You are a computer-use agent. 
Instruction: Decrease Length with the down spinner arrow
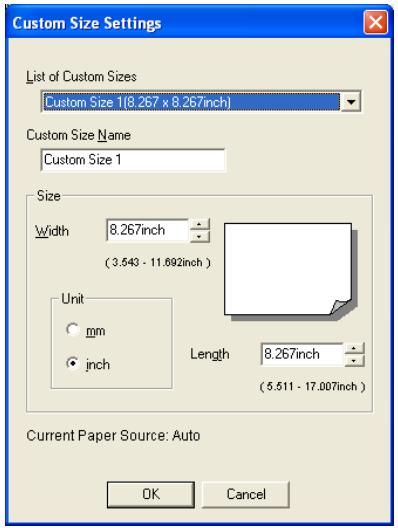pyautogui.click(x=354, y=361)
